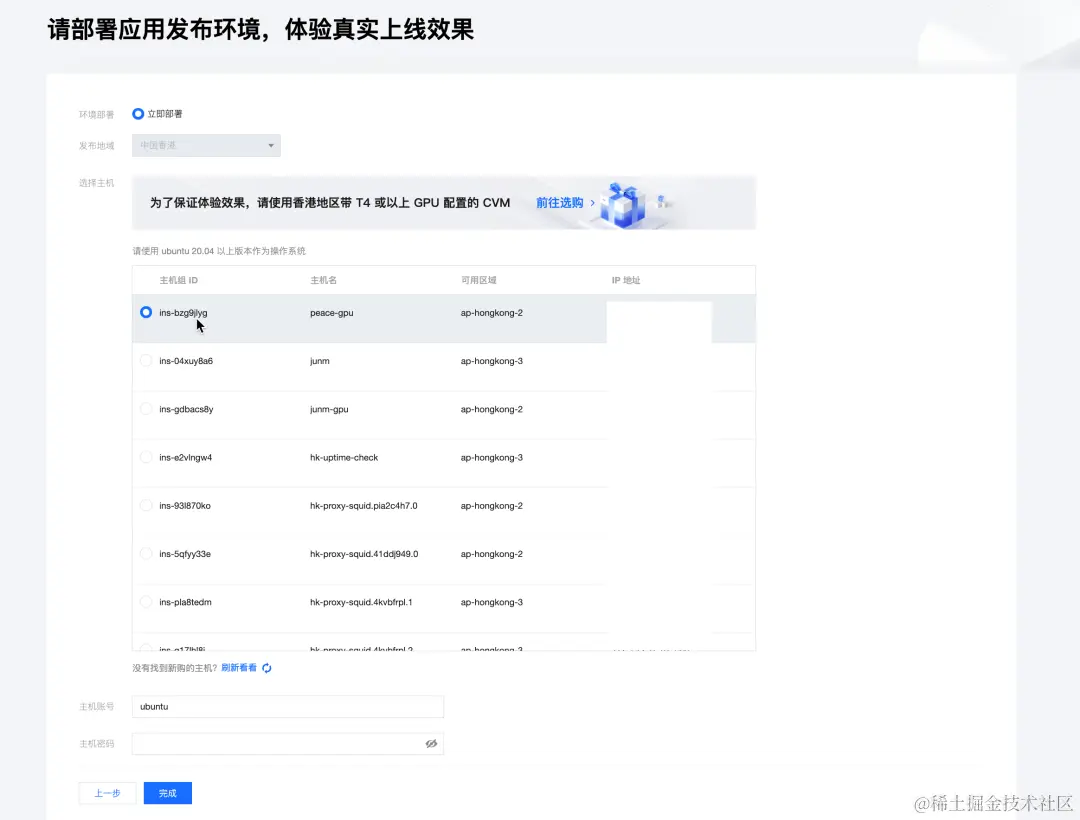This screenshot has height=820, width=1080.
Task: Click the gift box banner illustration
Action: [x=623, y=204]
